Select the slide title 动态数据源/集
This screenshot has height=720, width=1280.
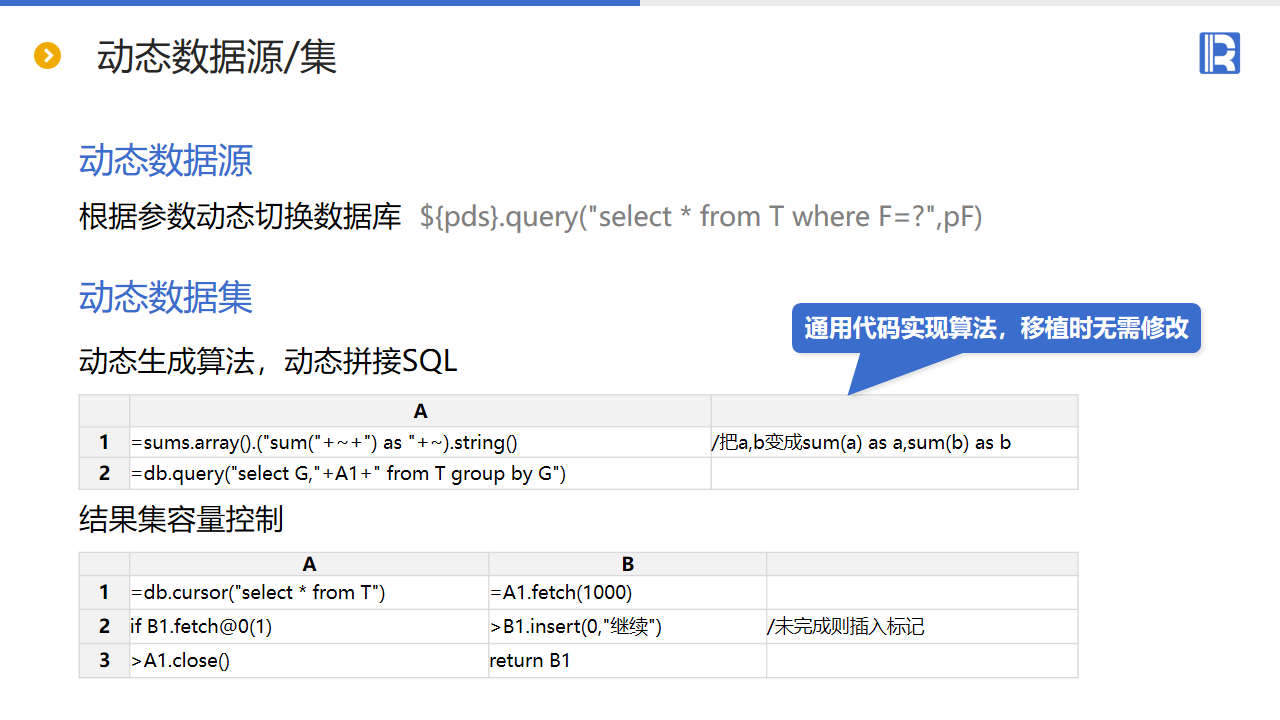[216, 57]
